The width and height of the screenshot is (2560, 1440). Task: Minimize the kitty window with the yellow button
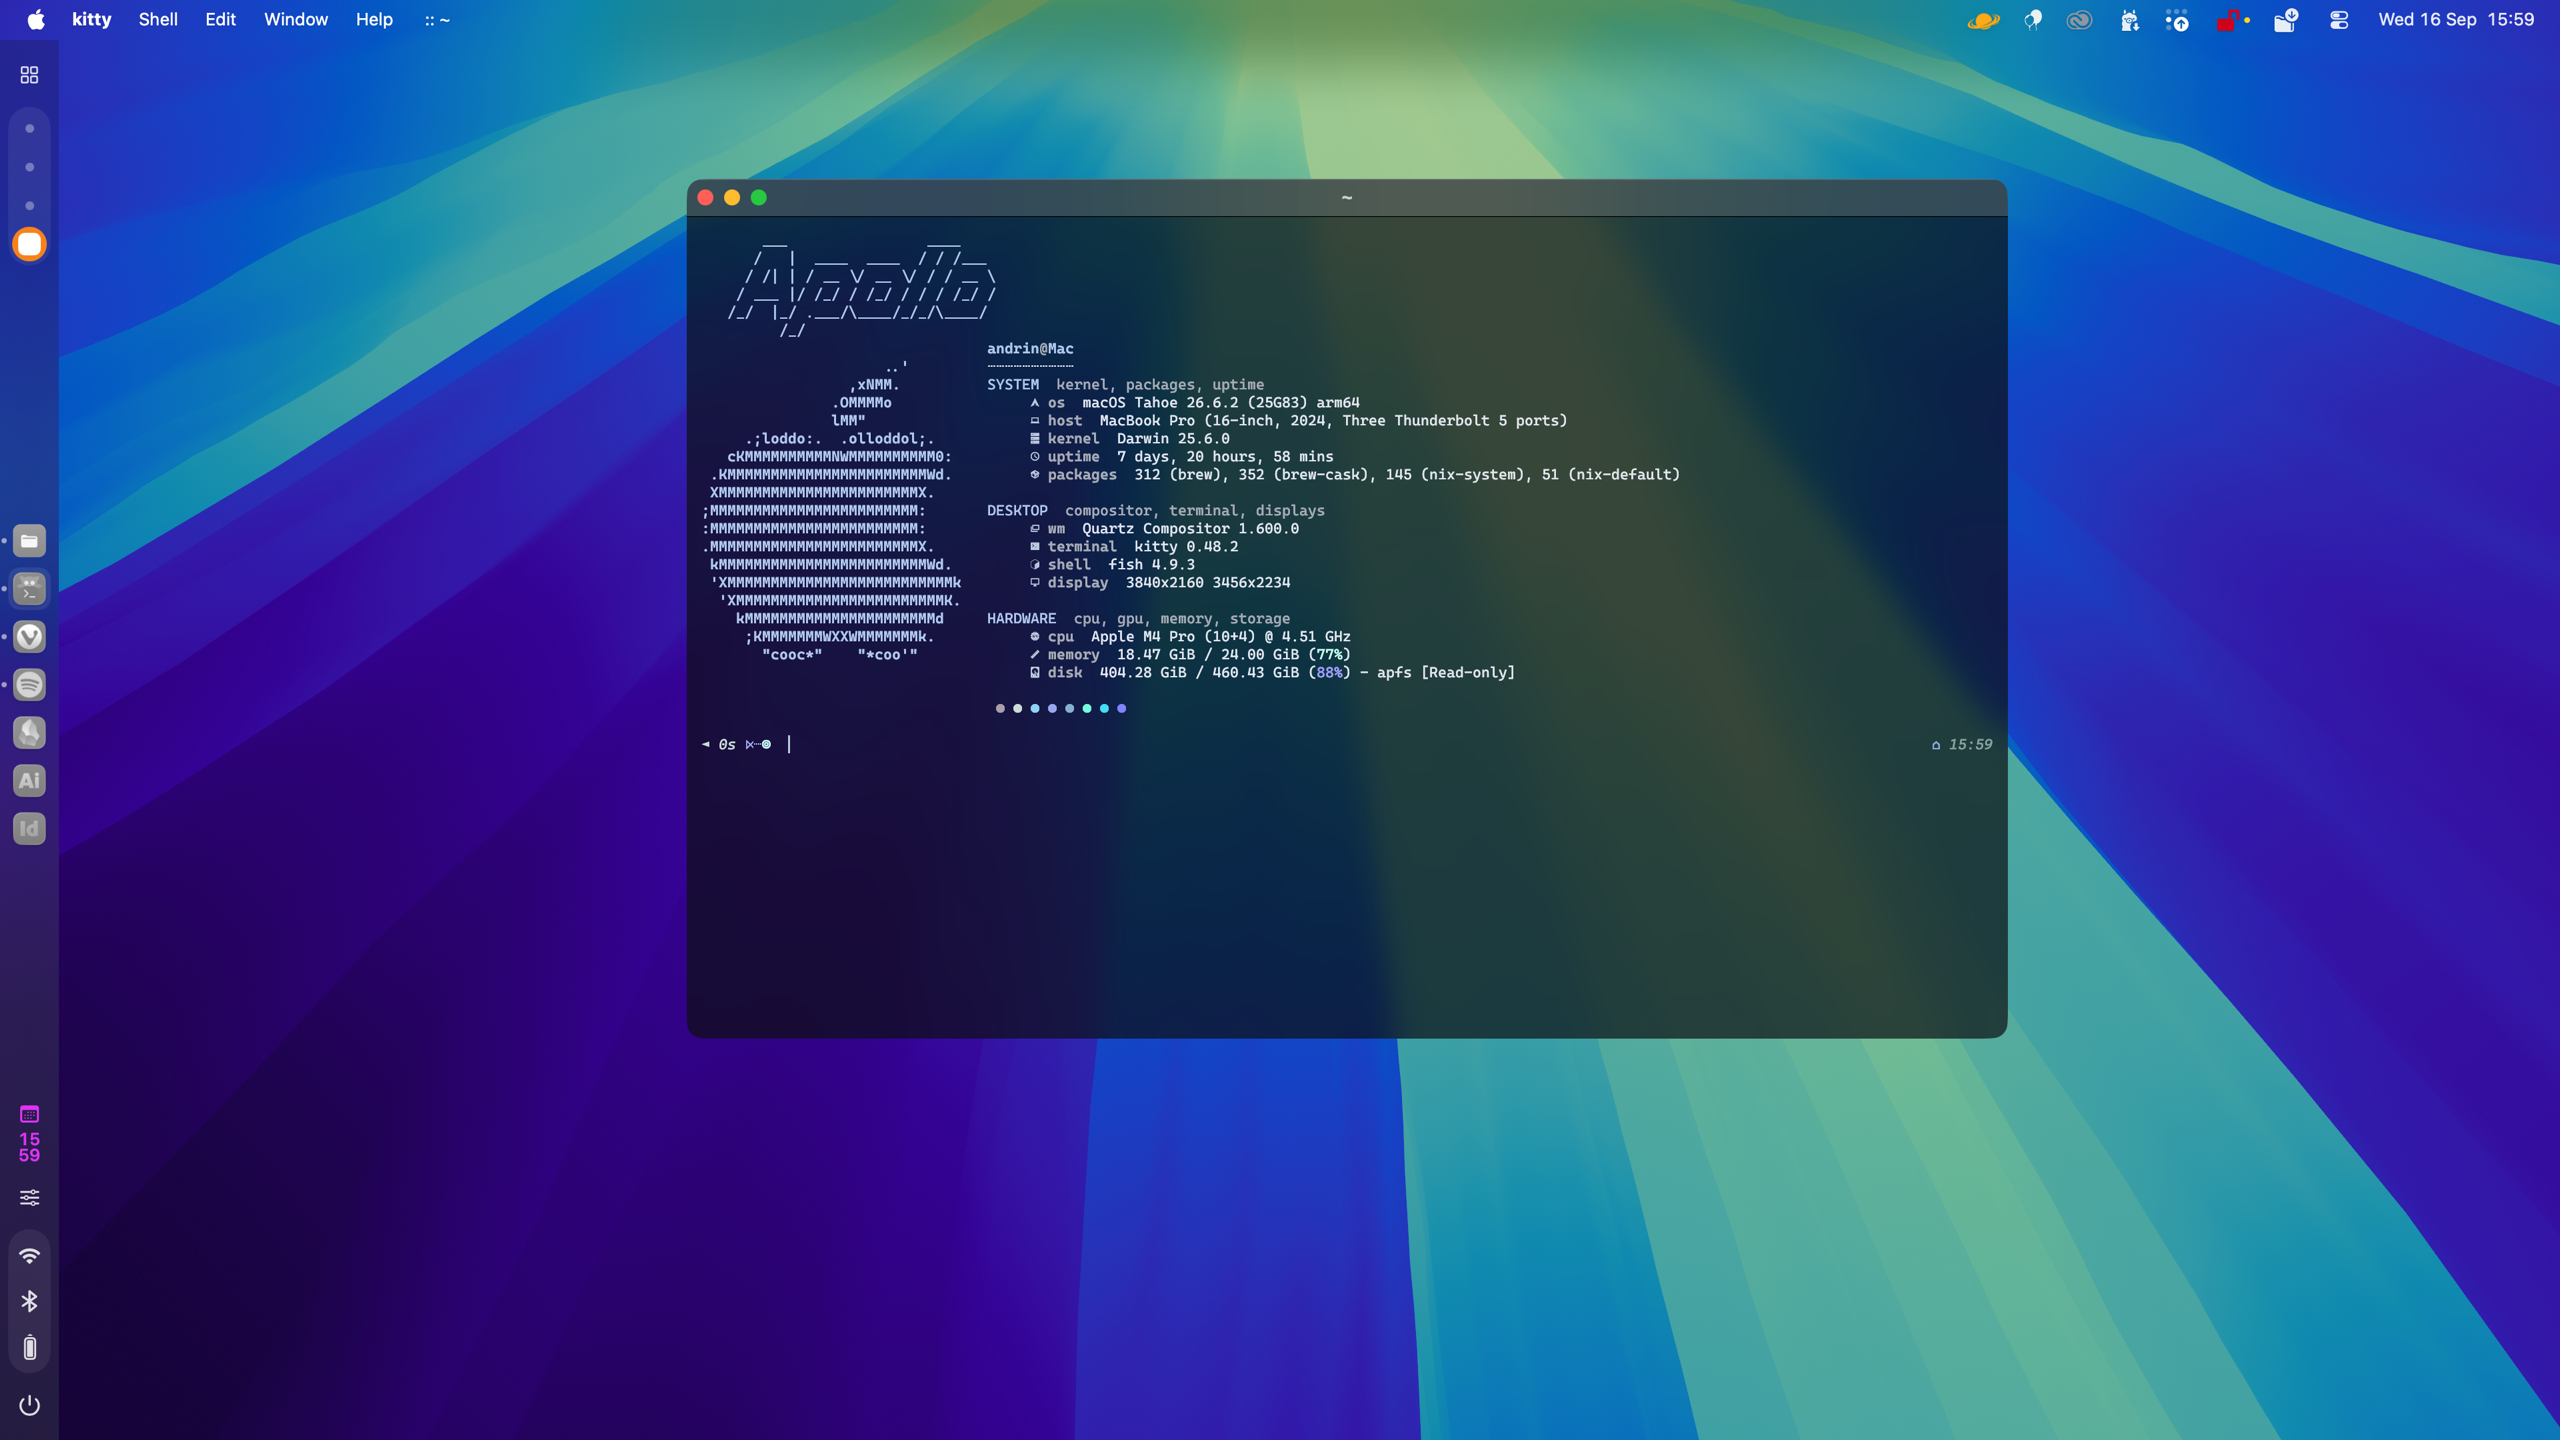[x=732, y=198]
